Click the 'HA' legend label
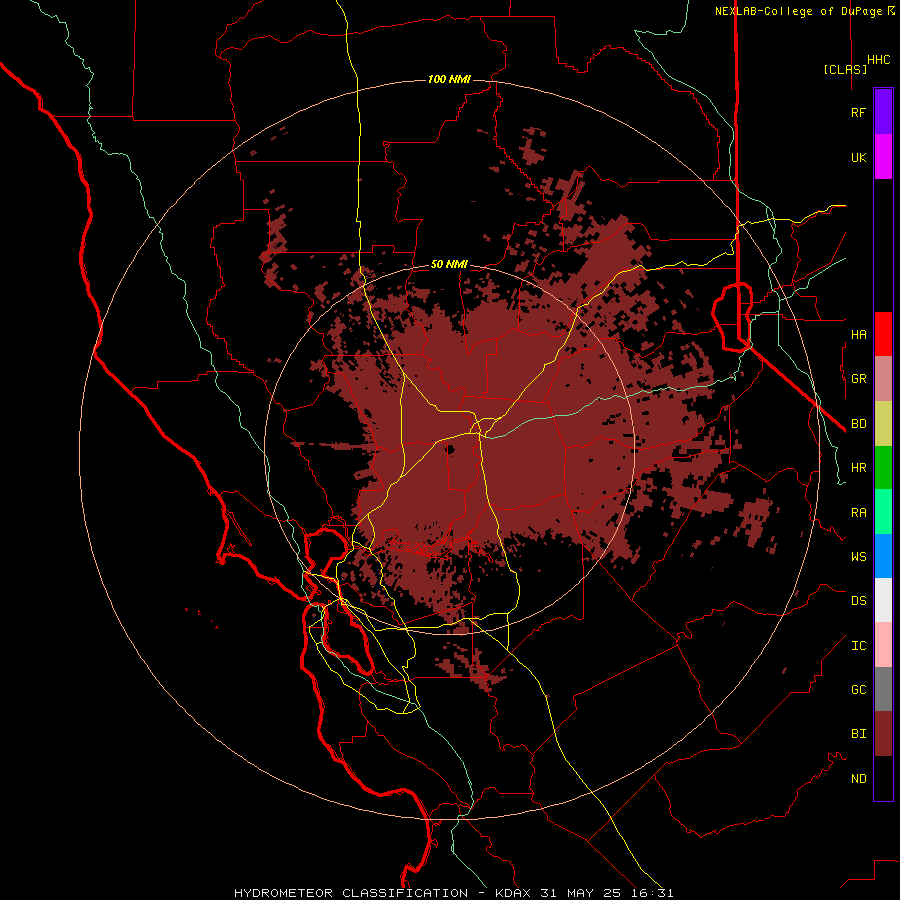This screenshot has height=900, width=900. [x=858, y=334]
